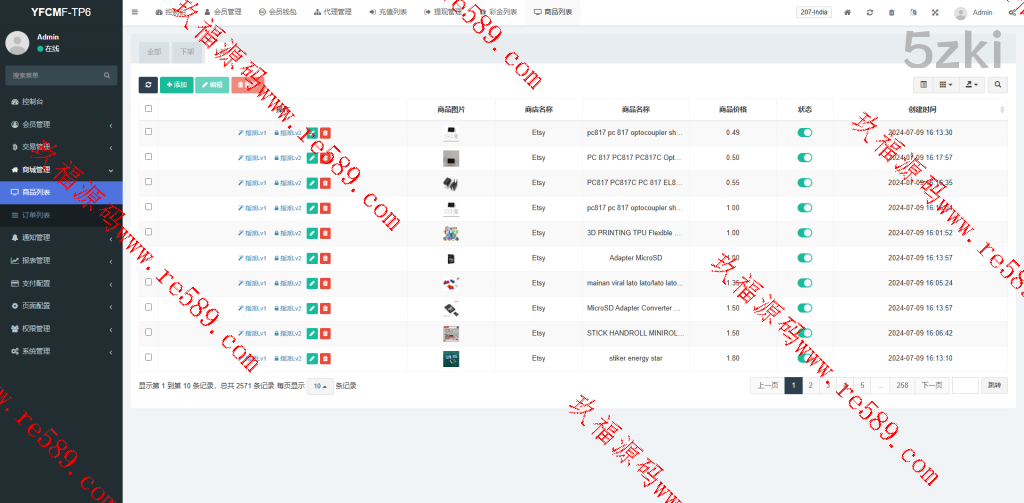Disable the status switch for Adapter MicroSD
Viewport: 1024px width, 503px height.
point(804,258)
